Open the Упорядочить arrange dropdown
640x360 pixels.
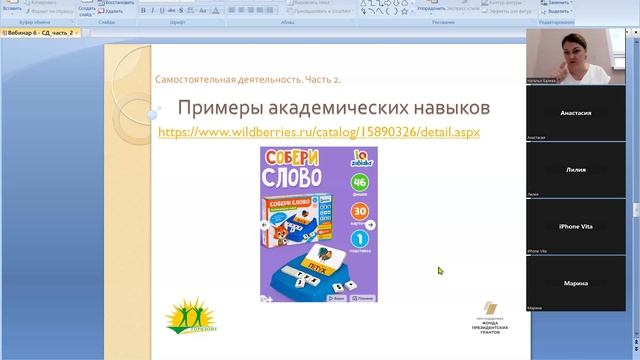pyautogui.click(x=431, y=9)
